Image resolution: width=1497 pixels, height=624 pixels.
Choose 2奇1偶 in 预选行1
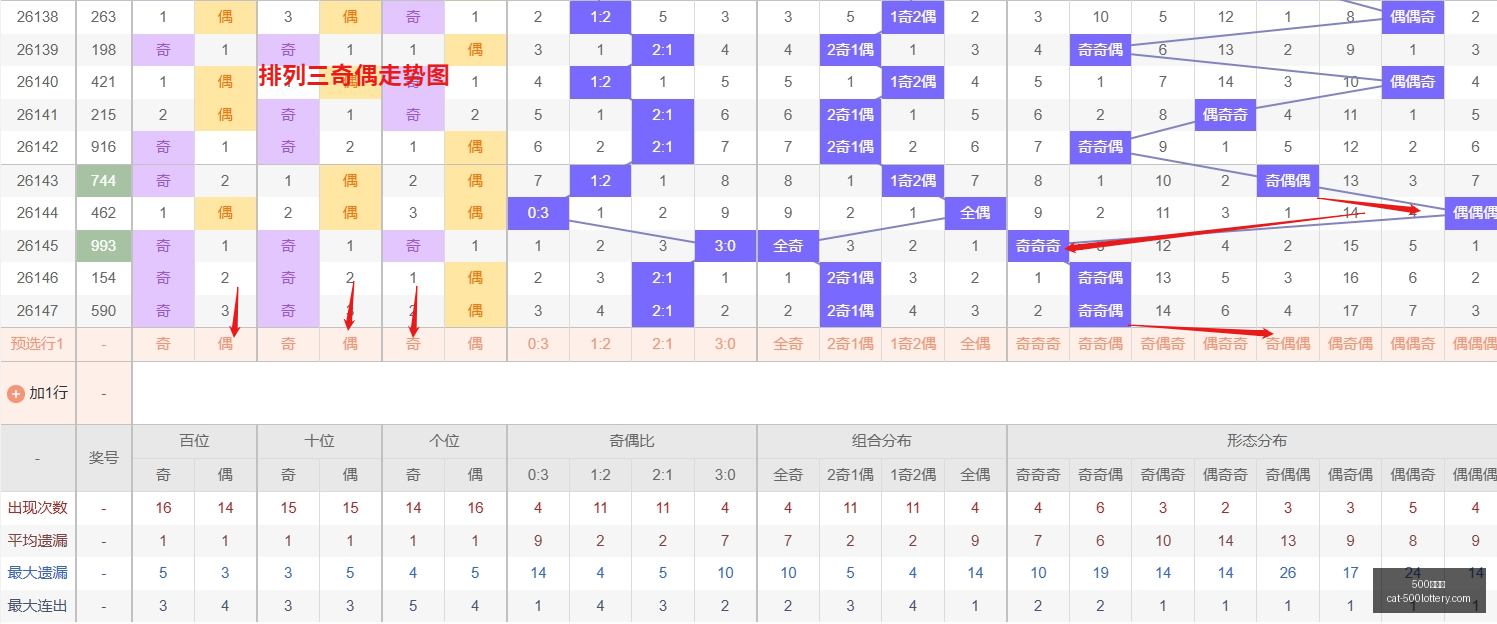pyautogui.click(x=850, y=344)
